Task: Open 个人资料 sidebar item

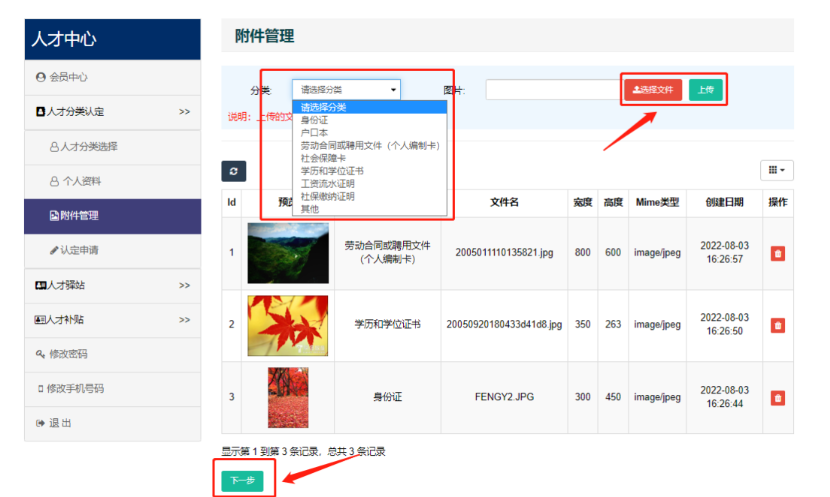Action: (112, 181)
